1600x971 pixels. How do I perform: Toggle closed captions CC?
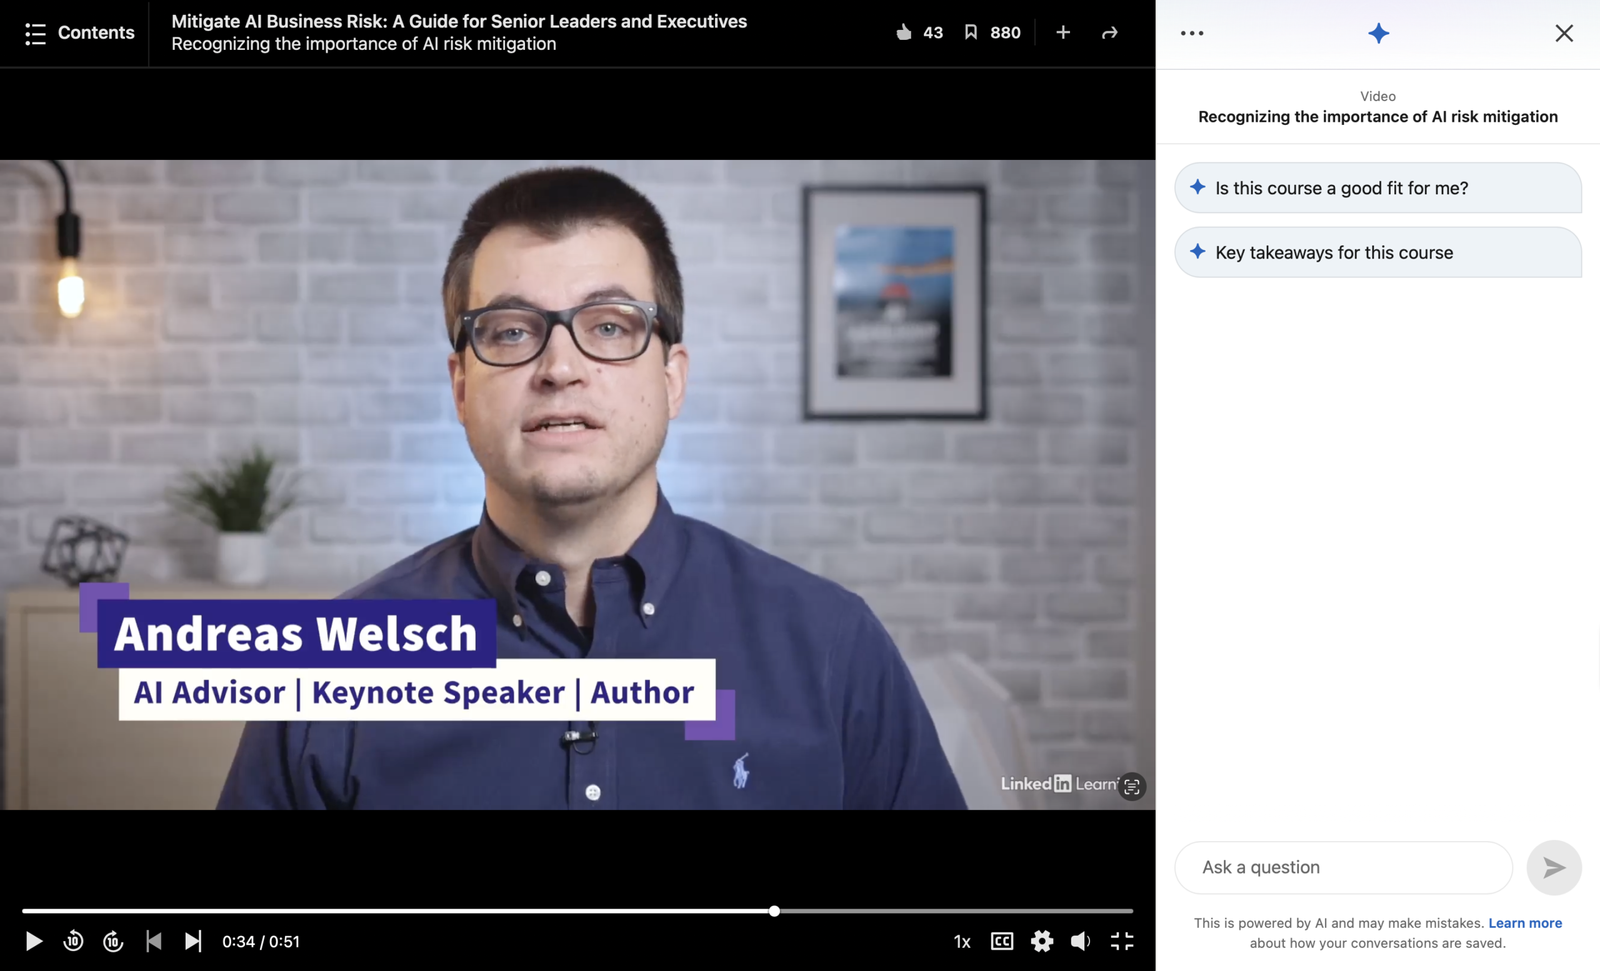[1002, 941]
